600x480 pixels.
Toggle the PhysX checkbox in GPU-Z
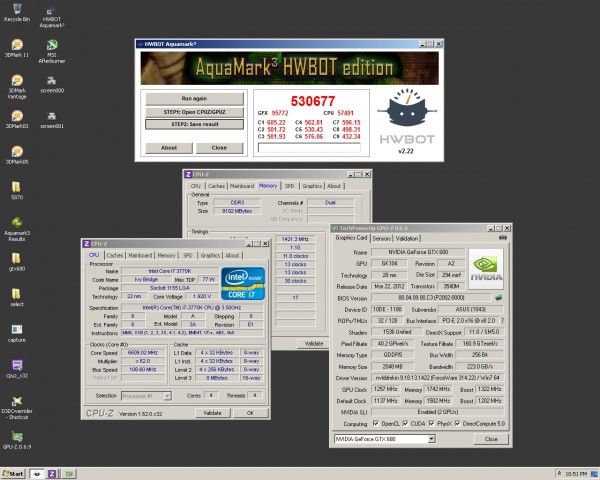432,423
